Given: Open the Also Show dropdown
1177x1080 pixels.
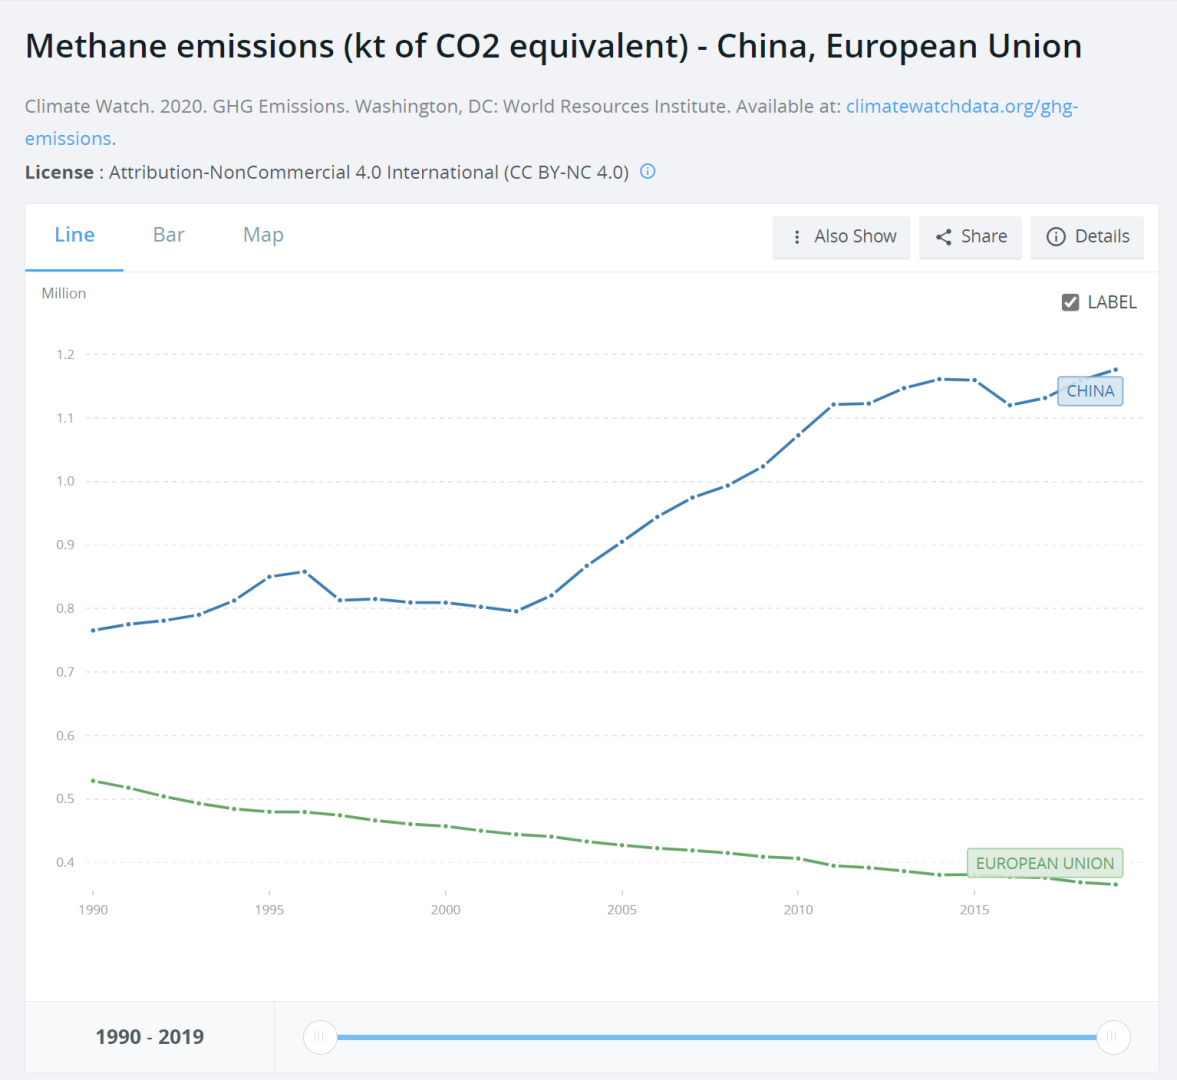Looking at the screenshot, I should (842, 237).
